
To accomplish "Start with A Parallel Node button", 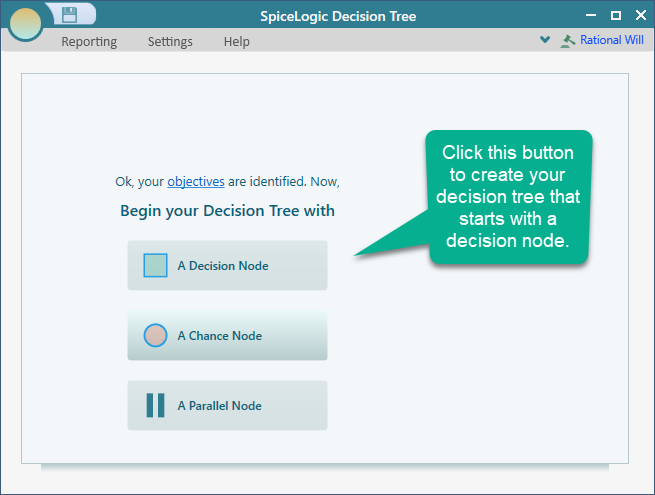I will coord(227,405).
